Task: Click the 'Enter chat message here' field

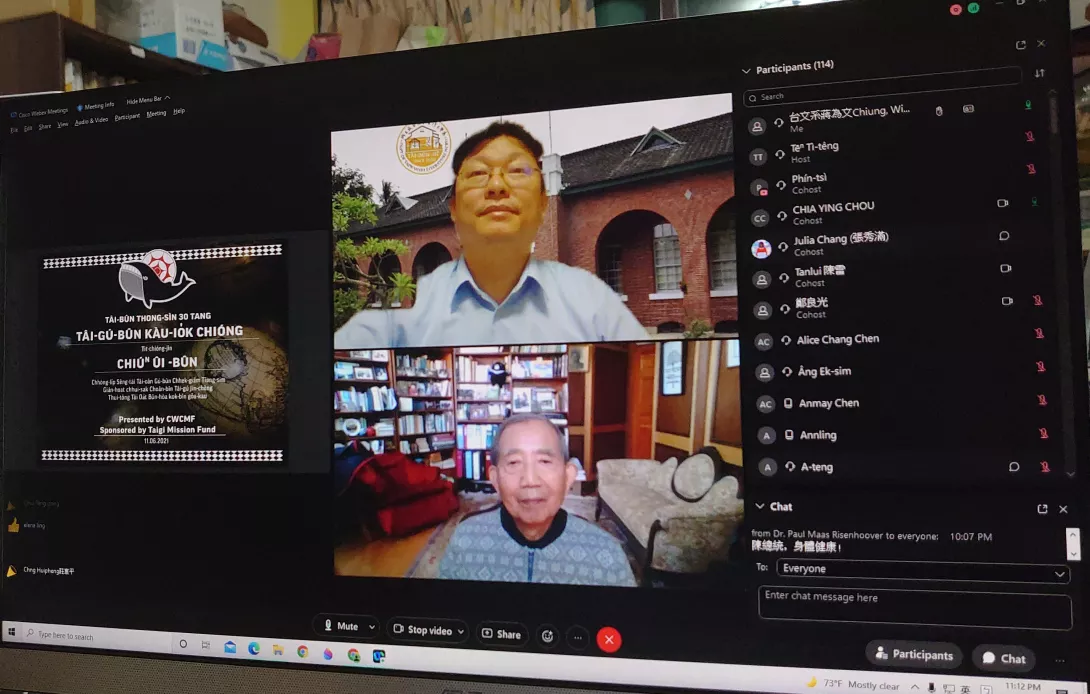Action: click(915, 609)
